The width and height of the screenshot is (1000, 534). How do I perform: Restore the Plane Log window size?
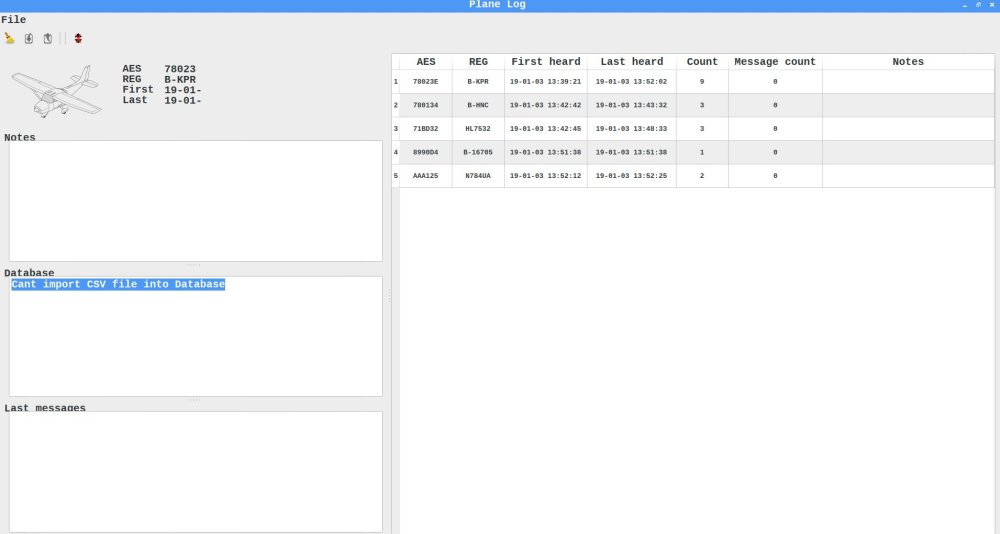[978, 4]
